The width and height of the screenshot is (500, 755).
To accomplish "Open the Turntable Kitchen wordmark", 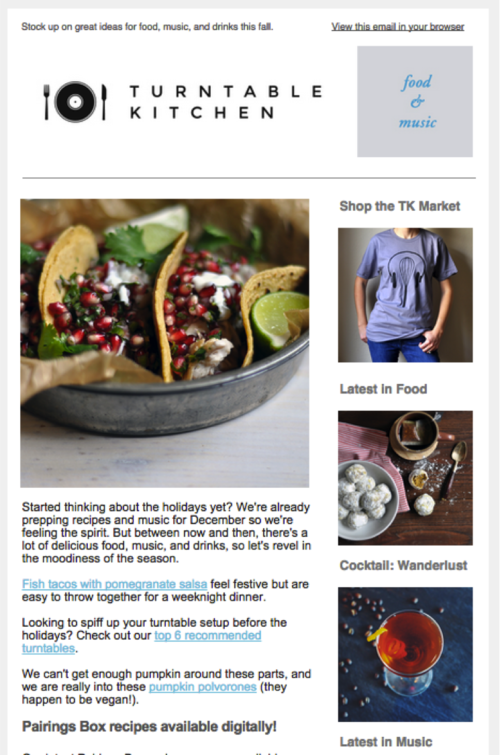I will (226, 102).
